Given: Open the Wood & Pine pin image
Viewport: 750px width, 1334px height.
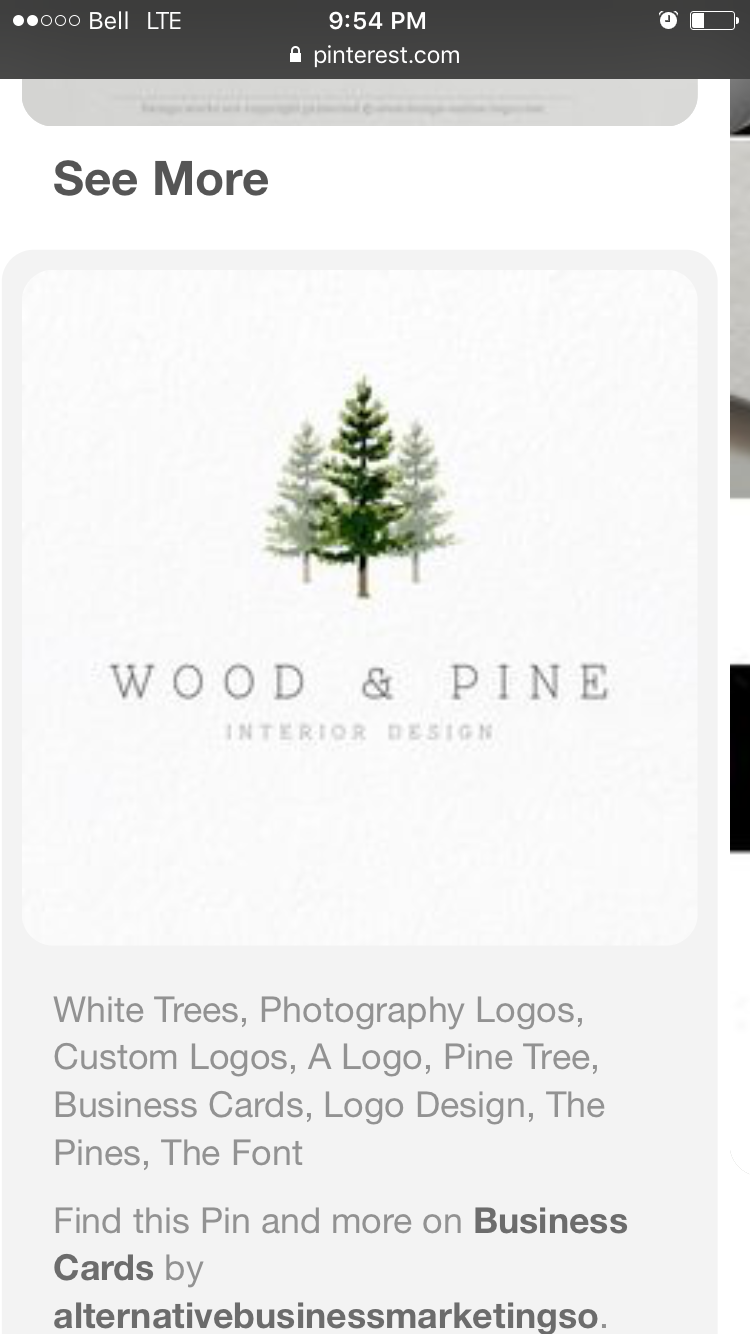Looking at the screenshot, I should pos(360,607).
